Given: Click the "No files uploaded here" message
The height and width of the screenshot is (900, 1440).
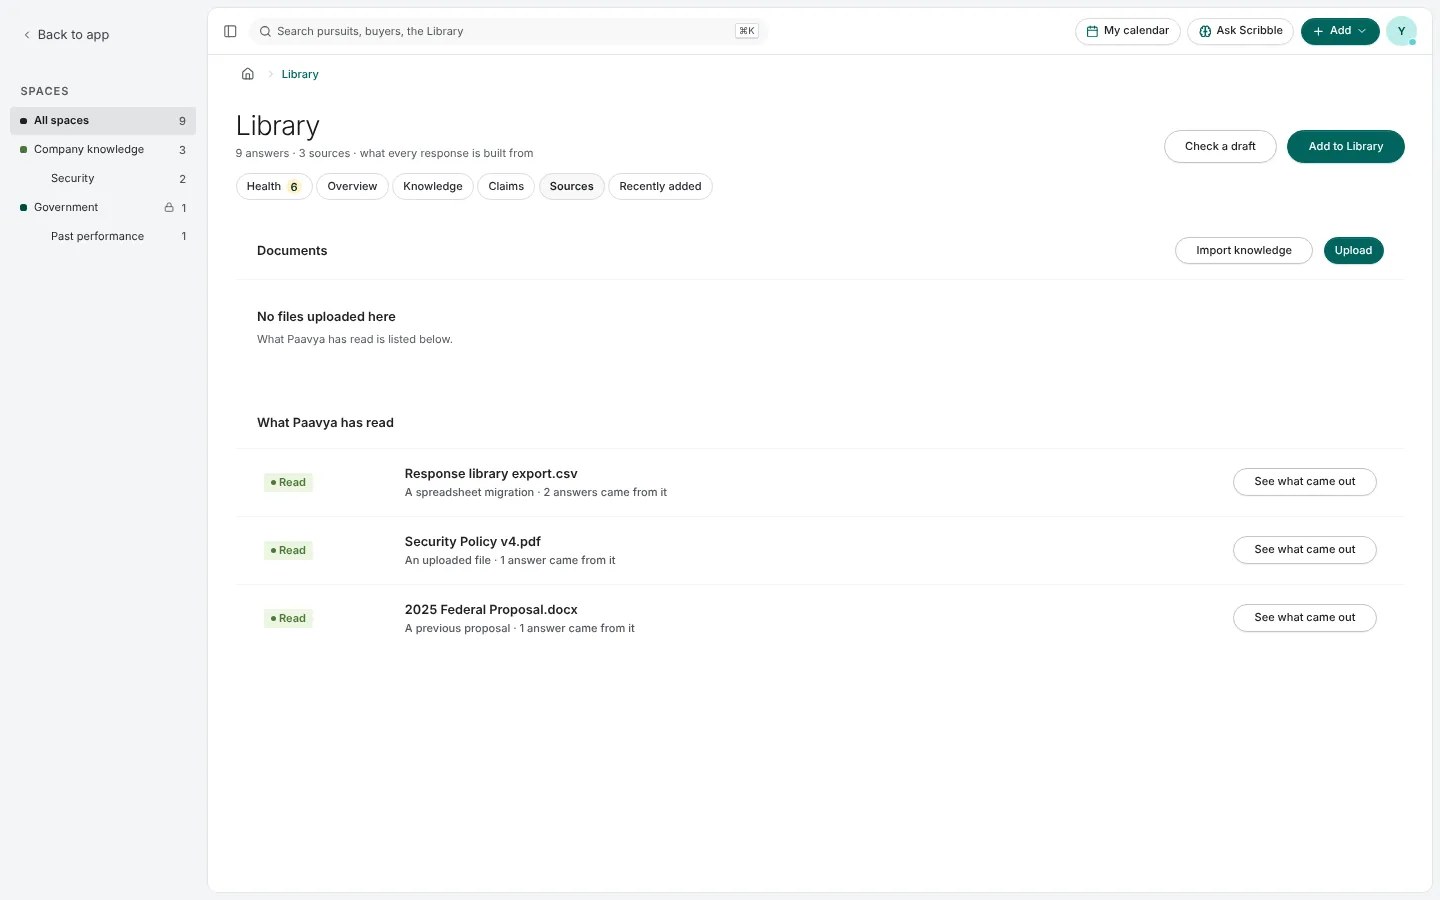Looking at the screenshot, I should [326, 317].
